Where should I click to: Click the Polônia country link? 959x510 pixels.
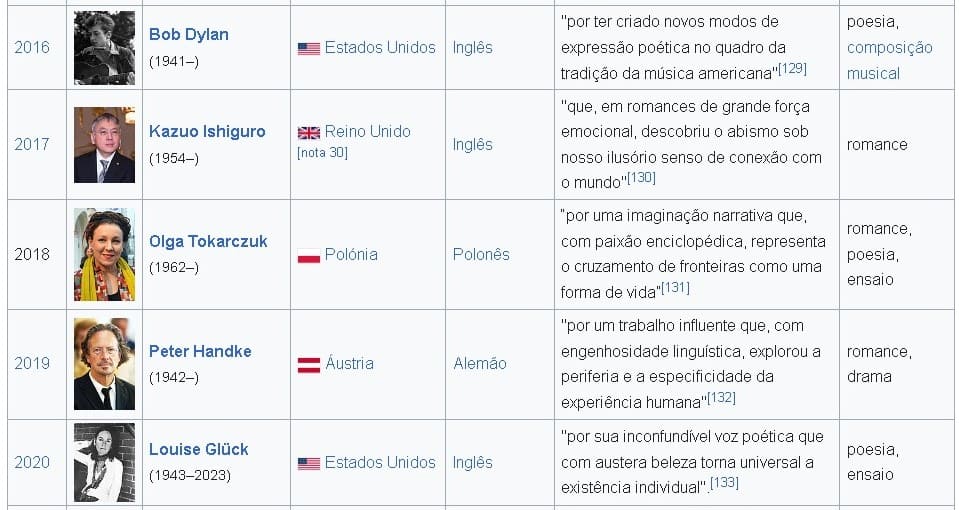pos(351,254)
